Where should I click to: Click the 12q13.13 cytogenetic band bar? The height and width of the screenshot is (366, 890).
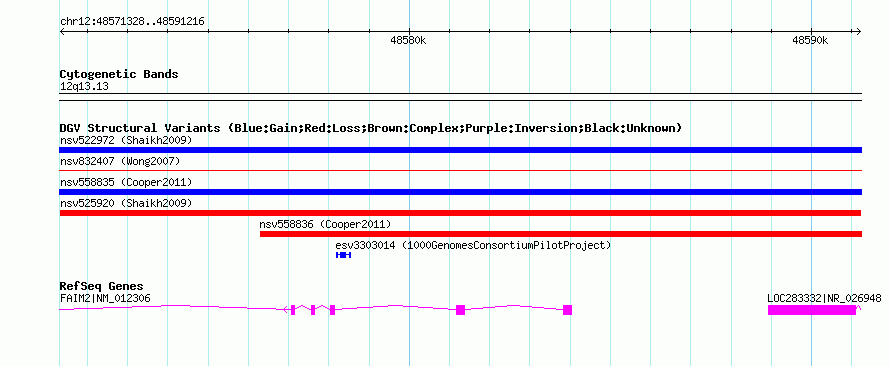460,96
